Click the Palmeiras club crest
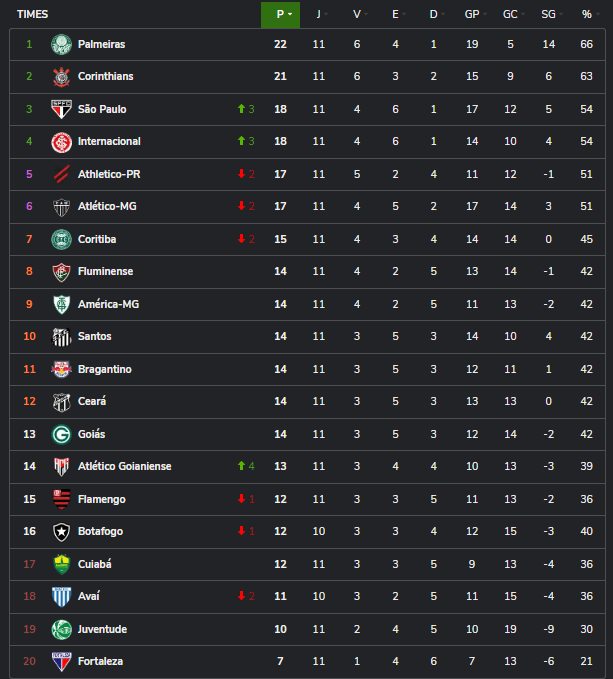The width and height of the screenshot is (613, 679). pyautogui.click(x=62, y=44)
